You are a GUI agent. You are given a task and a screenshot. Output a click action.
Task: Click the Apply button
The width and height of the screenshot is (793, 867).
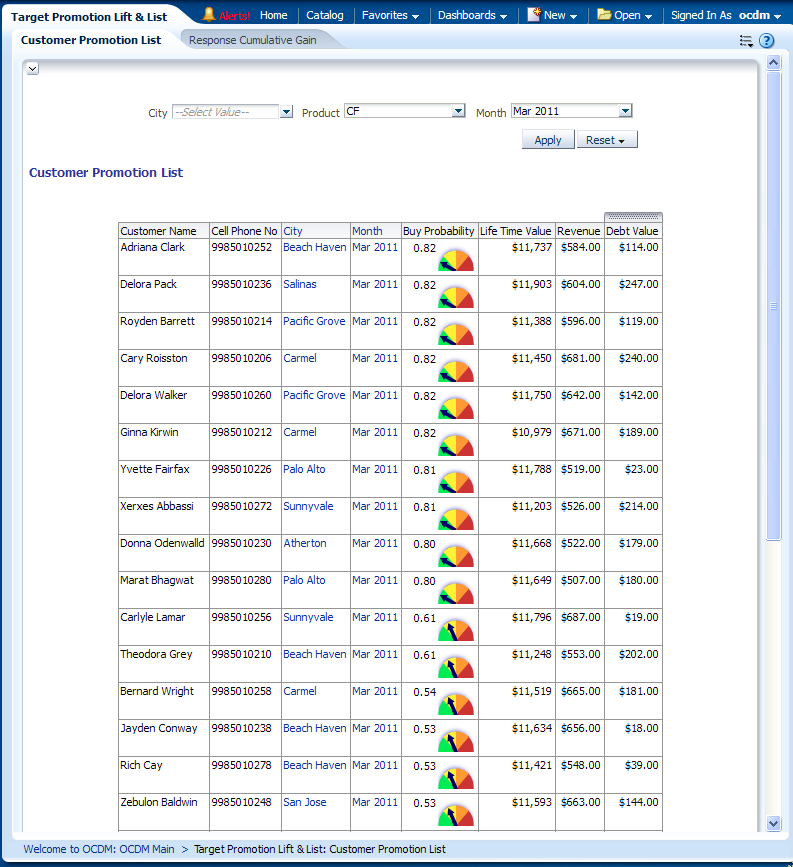(547, 140)
